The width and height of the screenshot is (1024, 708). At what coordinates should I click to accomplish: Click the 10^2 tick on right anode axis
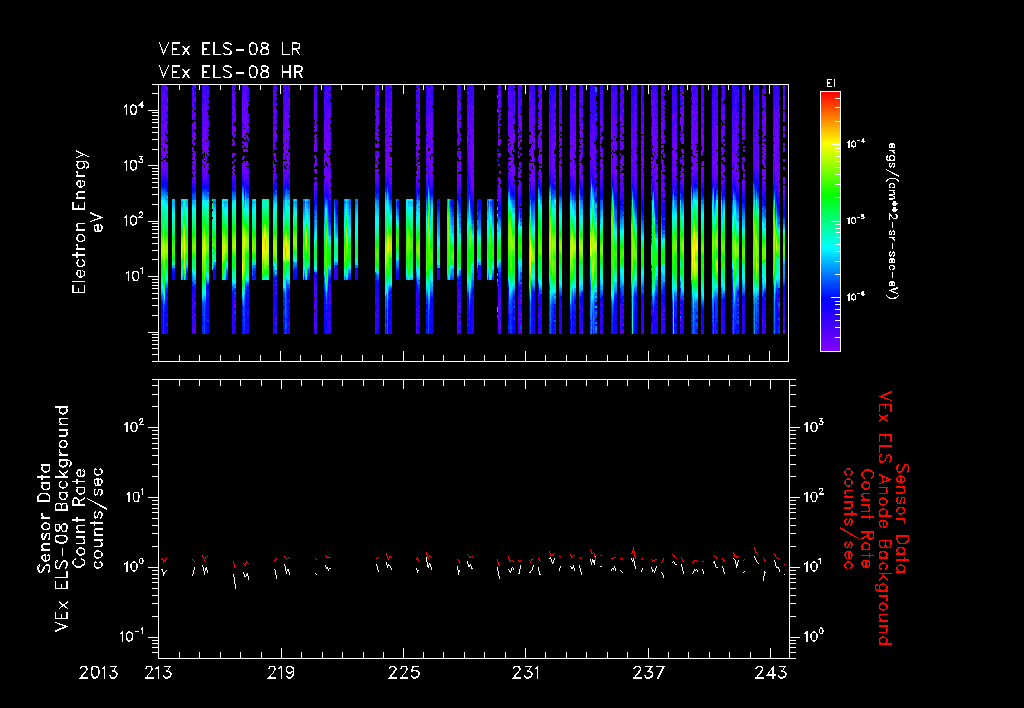(x=814, y=497)
